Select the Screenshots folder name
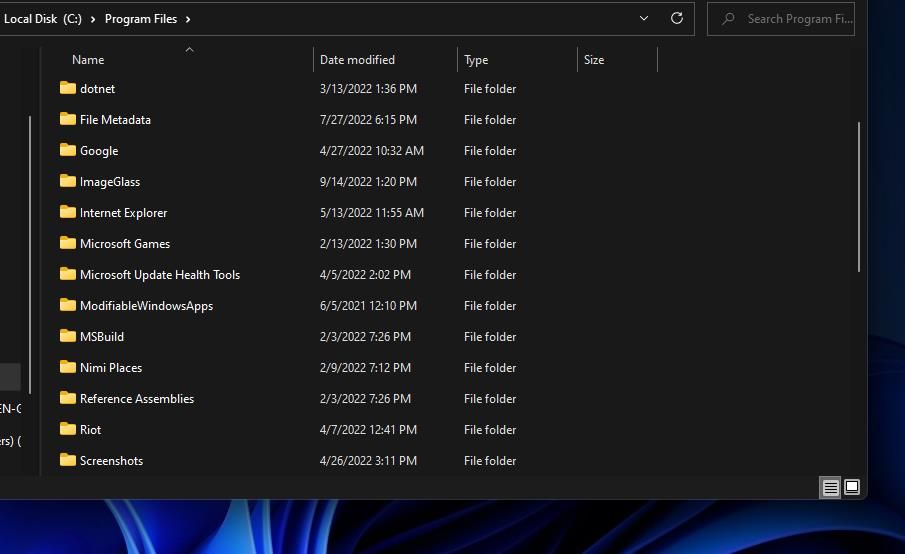The image size is (905, 554). pos(111,461)
